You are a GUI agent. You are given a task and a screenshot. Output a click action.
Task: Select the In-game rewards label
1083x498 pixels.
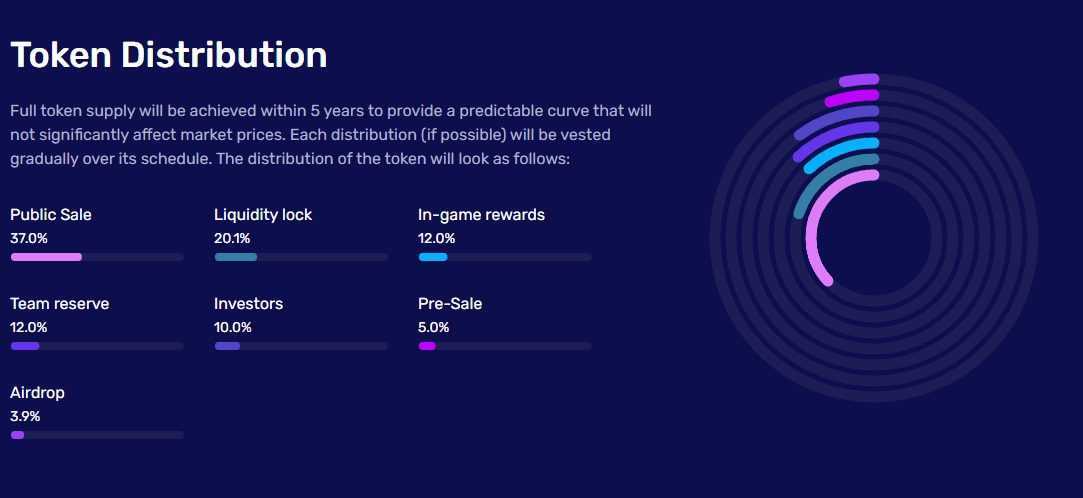click(x=481, y=215)
